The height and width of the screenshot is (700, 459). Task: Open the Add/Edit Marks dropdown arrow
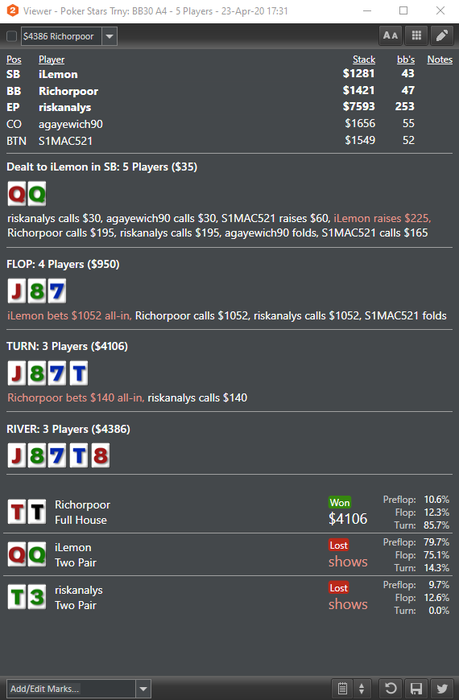tap(143, 689)
